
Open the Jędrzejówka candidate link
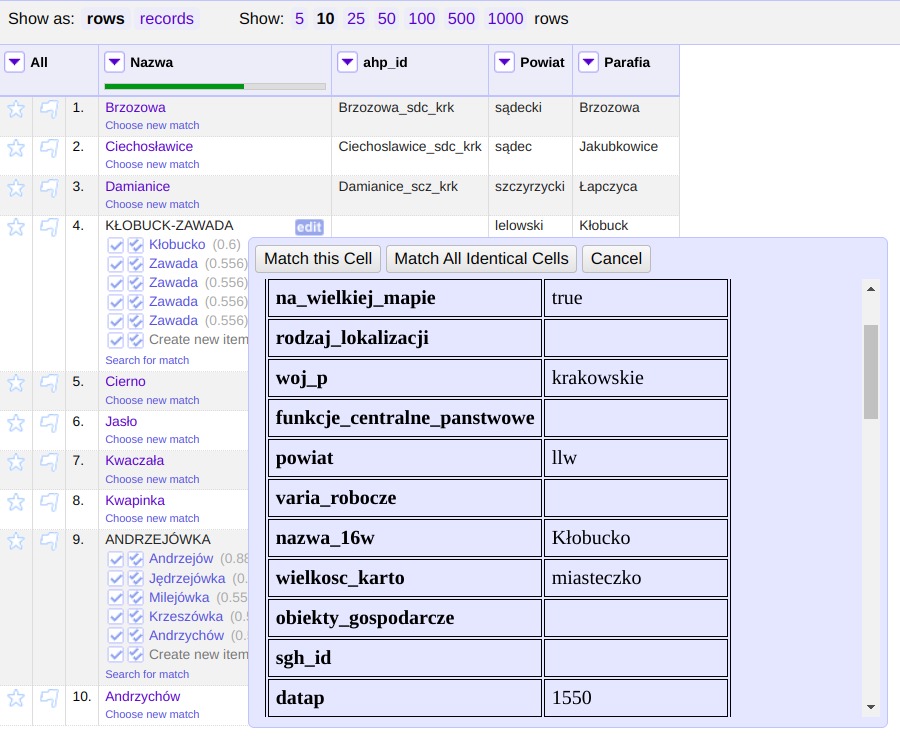pos(187,578)
